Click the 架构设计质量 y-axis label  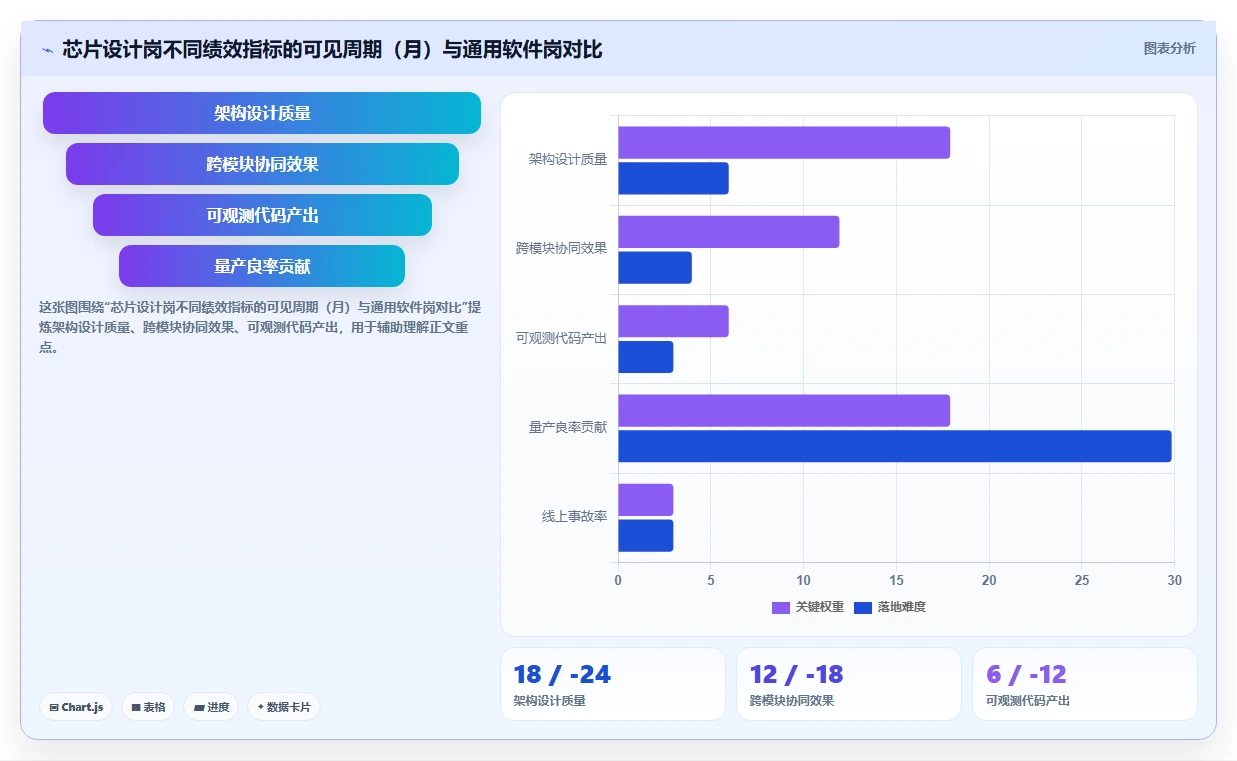568,159
